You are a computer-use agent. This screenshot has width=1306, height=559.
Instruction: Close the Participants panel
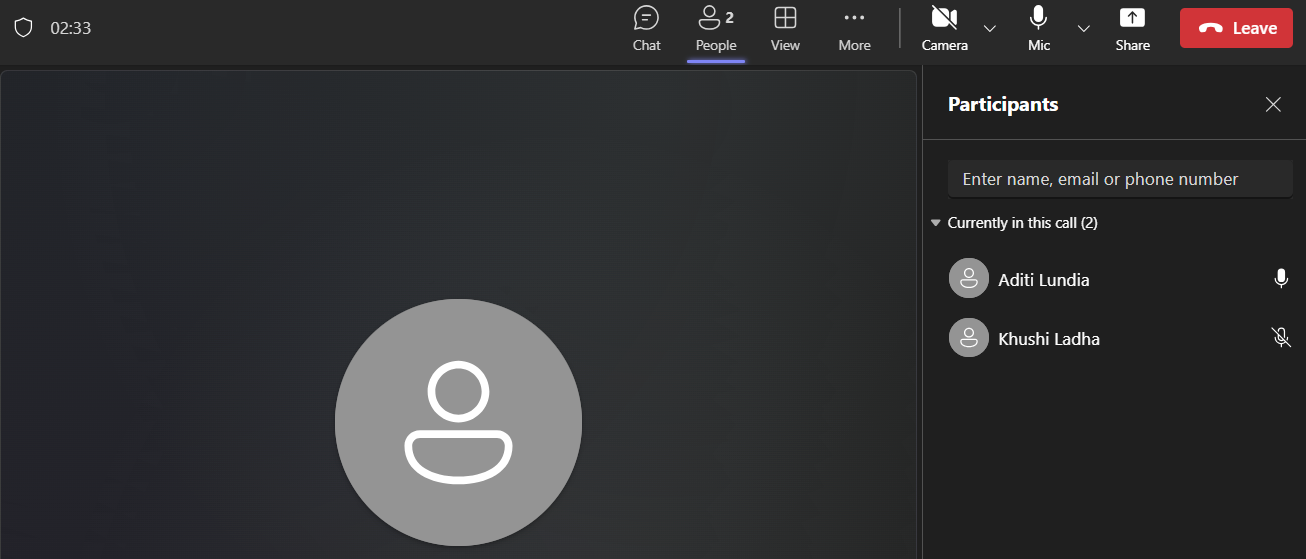(1273, 104)
